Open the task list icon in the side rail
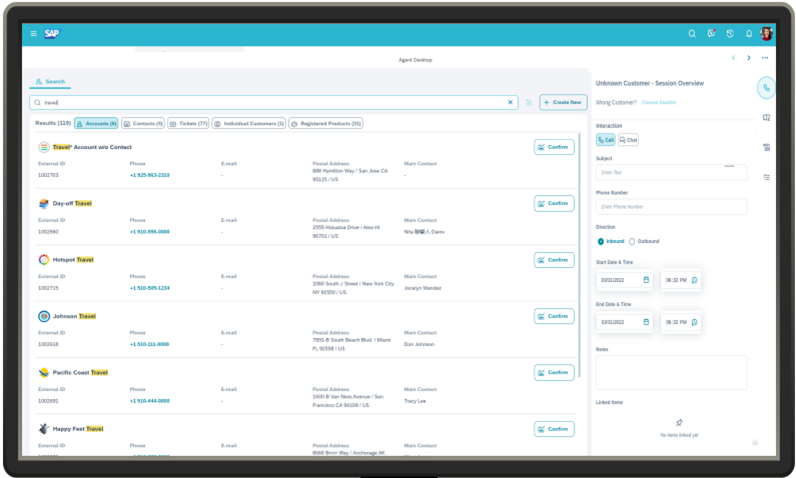The height and width of the screenshot is (478, 796). (767, 177)
